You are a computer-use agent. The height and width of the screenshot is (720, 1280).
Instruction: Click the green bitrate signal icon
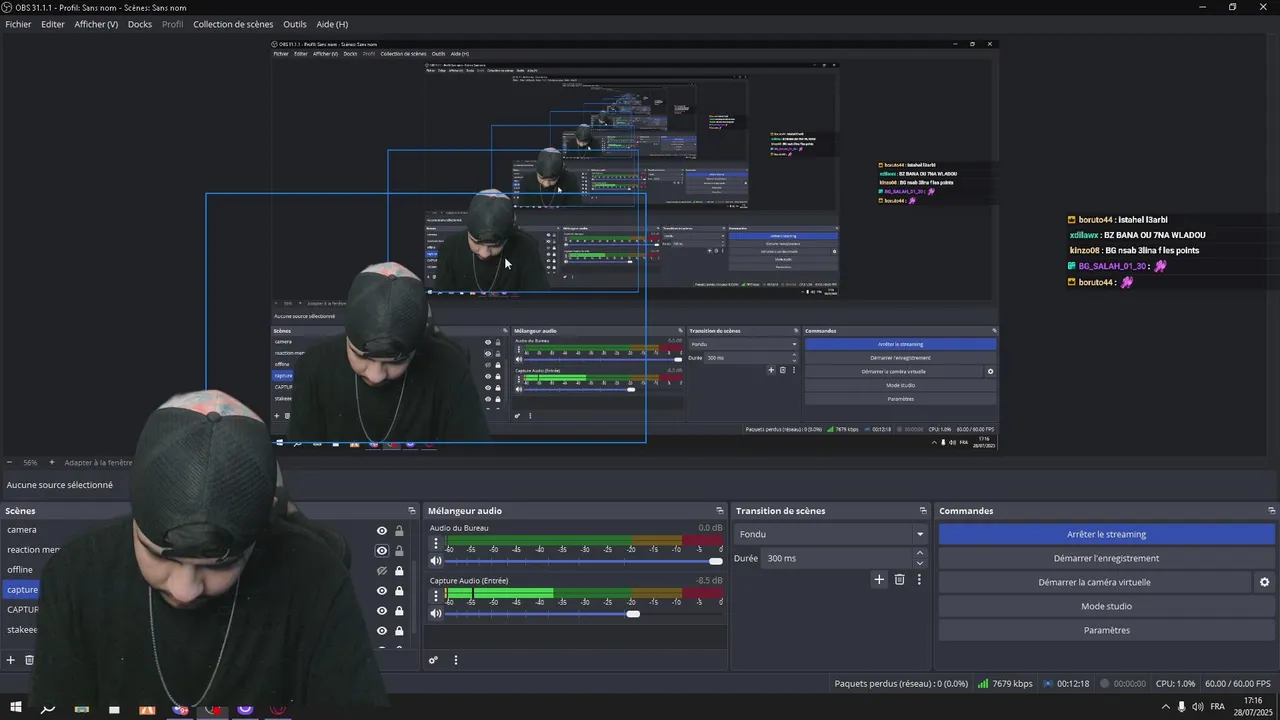coord(983,684)
